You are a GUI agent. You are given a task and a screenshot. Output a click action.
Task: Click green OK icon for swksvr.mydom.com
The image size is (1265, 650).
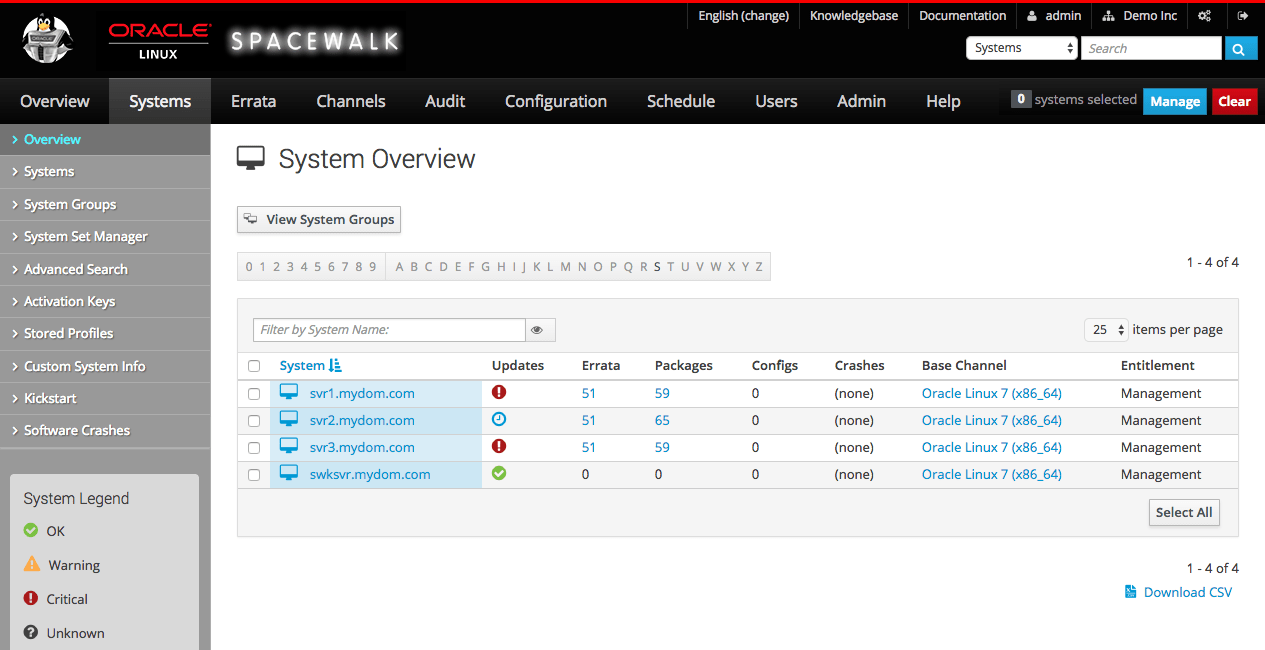coord(499,473)
